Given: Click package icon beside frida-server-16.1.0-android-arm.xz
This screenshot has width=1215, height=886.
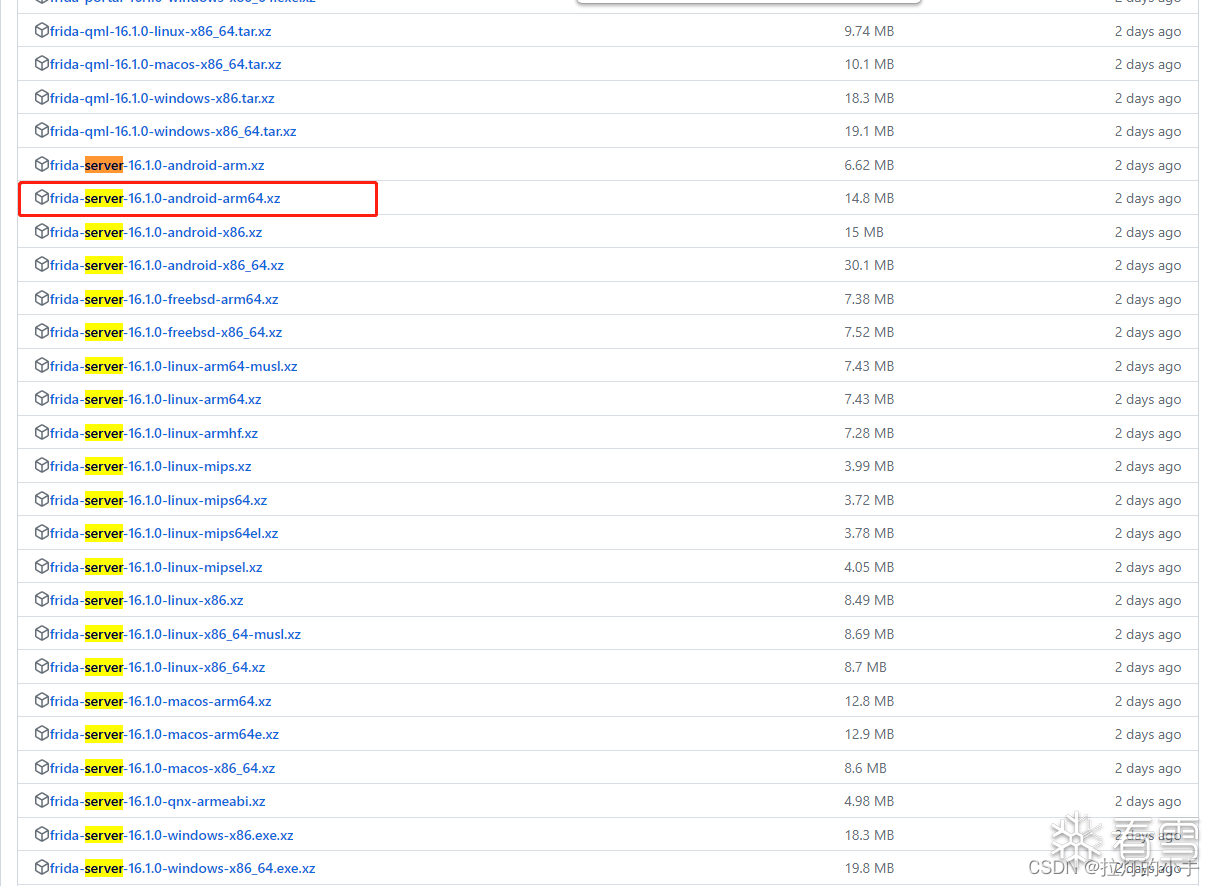Looking at the screenshot, I should pyautogui.click(x=42, y=165).
